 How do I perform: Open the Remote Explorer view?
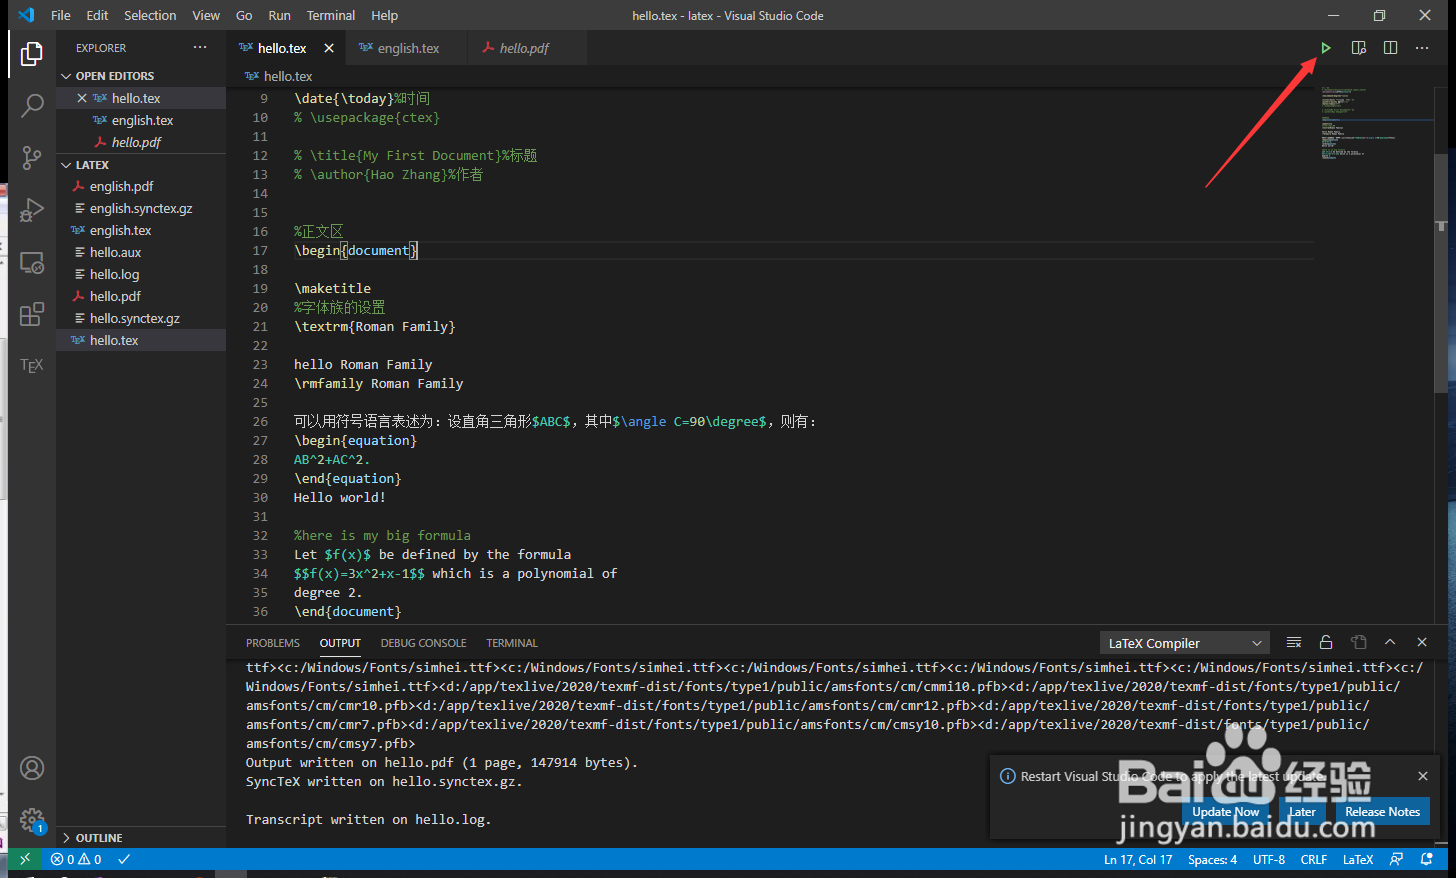click(32, 262)
